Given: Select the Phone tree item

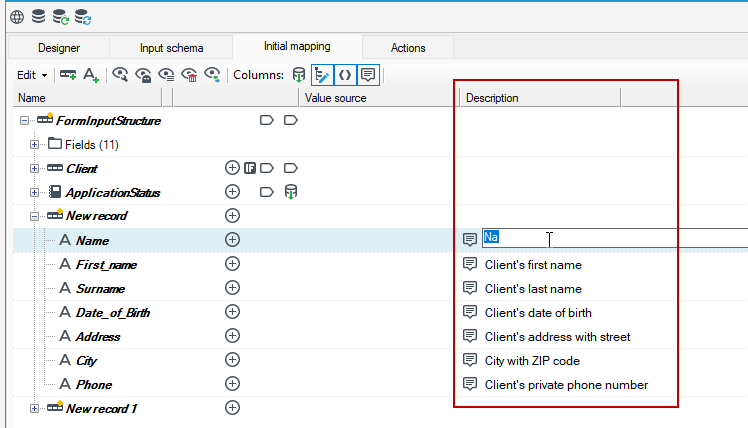Looking at the screenshot, I should click(x=94, y=385).
